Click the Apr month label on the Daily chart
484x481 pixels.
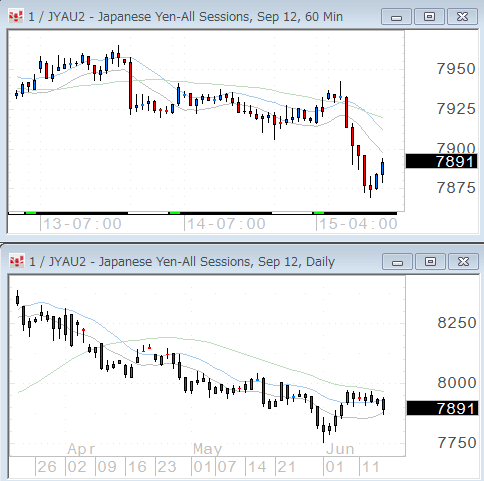(81, 449)
